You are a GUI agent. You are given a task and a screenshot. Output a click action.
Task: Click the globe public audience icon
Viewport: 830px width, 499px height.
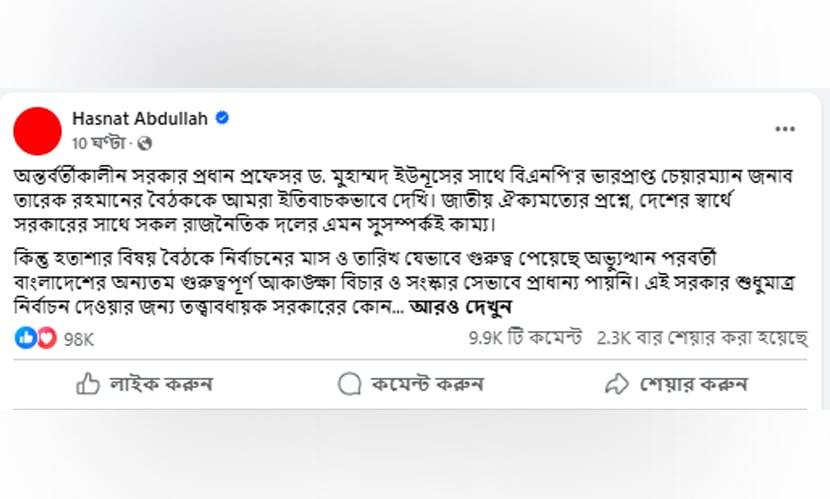(145, 143)
